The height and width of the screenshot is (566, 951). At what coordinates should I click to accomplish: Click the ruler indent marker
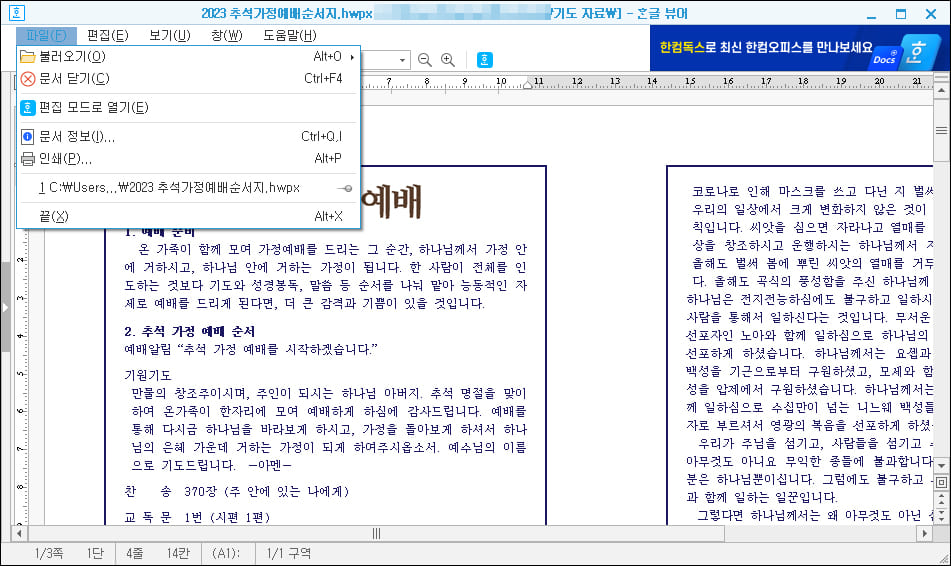(x=528, y=84)
